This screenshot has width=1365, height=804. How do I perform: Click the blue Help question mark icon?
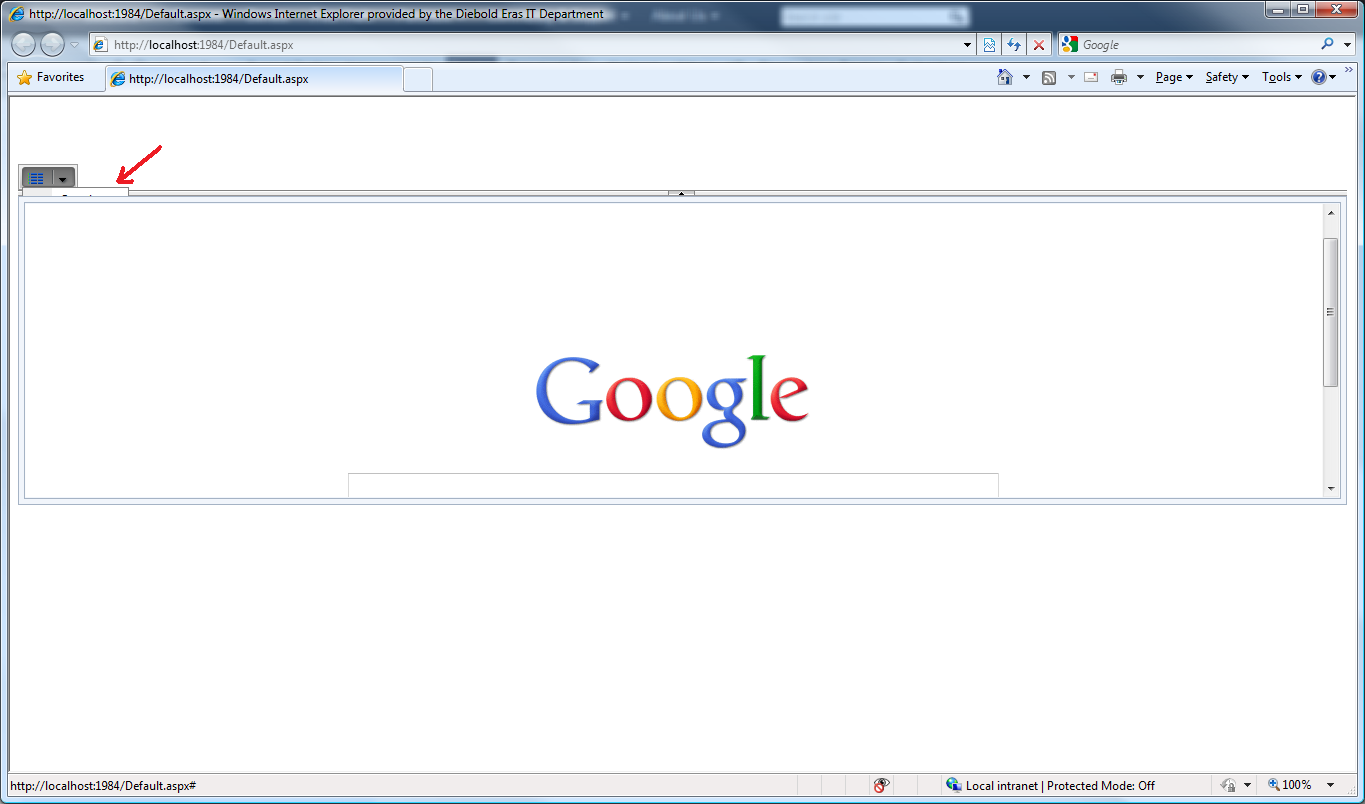[x=1319, y=77]
